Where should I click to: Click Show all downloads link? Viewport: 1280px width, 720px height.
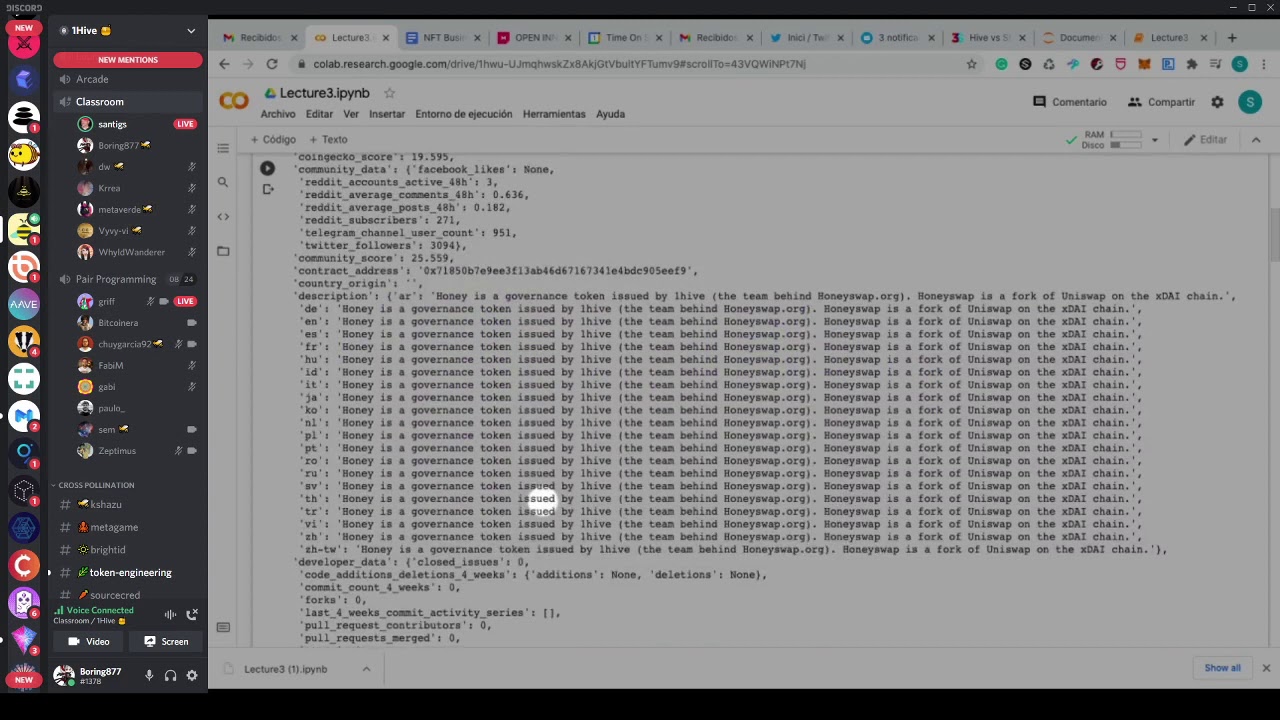tap(1222, 668)
